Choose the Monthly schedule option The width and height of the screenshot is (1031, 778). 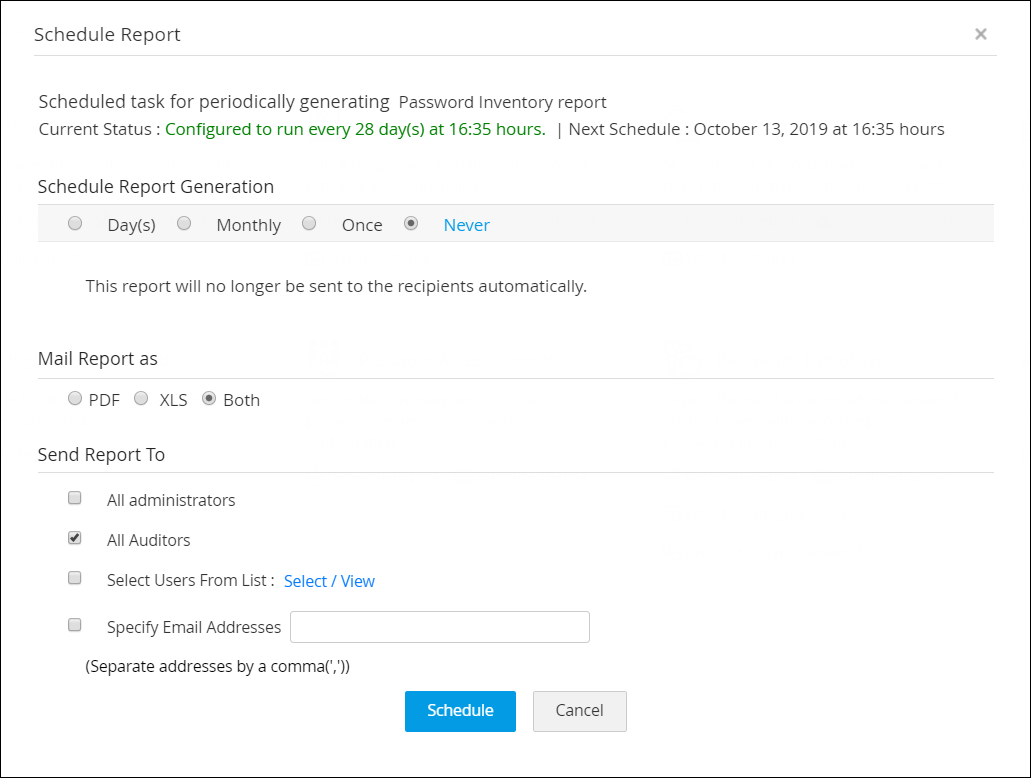pos(184,224)
